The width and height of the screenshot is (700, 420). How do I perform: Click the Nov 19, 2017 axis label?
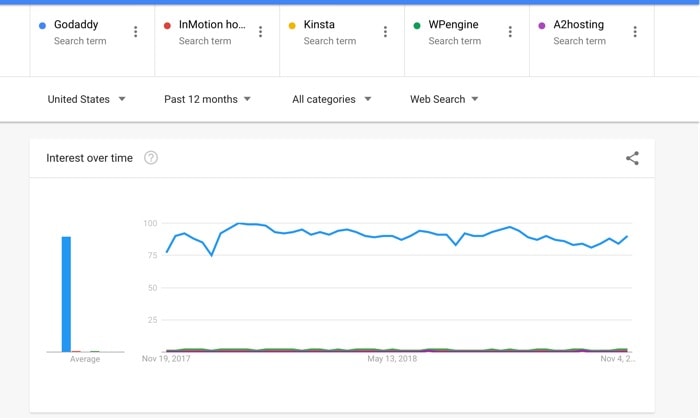click(166, 358)
